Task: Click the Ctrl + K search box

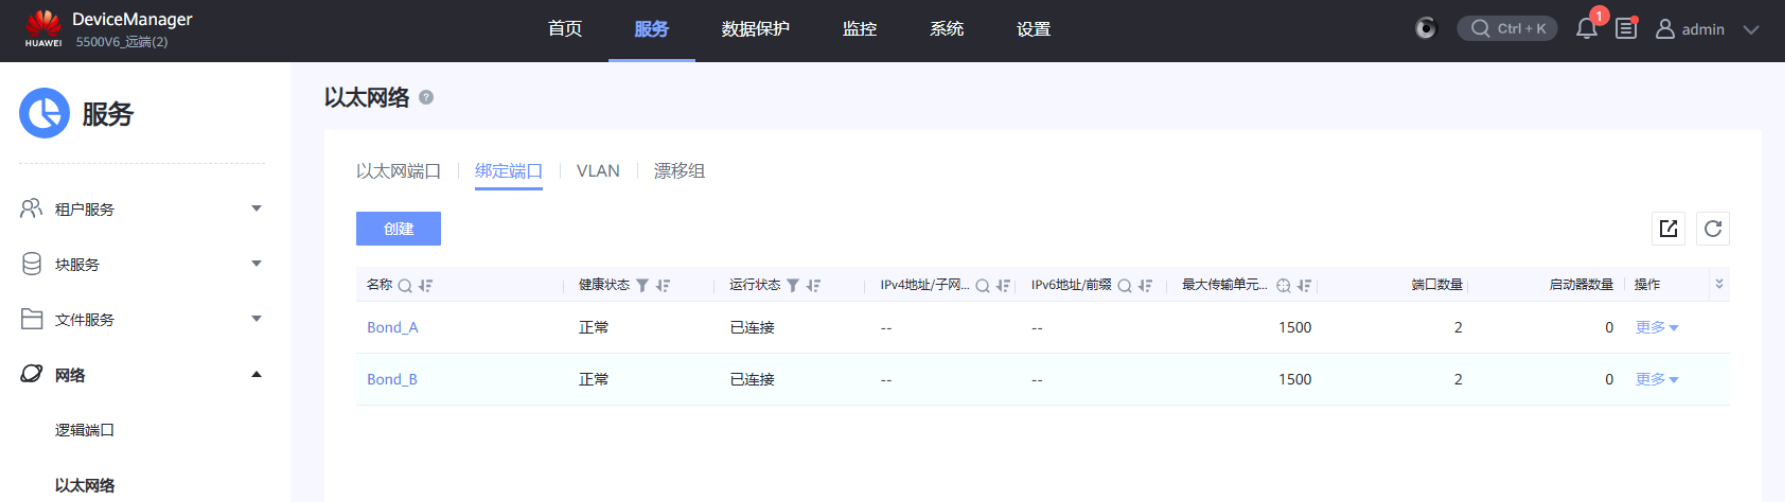Action: tap(1507, 29)
